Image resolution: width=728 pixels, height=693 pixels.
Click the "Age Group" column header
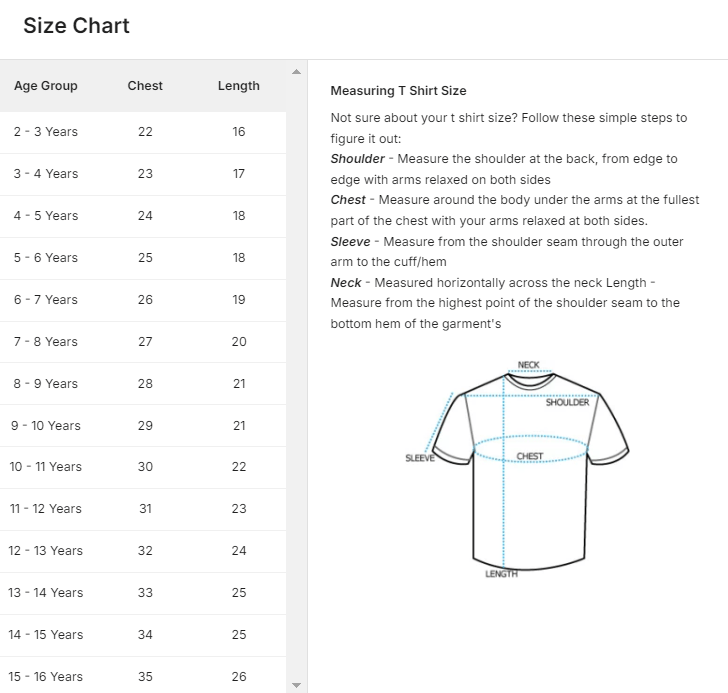pyautogui.click(x=46, y=86)
